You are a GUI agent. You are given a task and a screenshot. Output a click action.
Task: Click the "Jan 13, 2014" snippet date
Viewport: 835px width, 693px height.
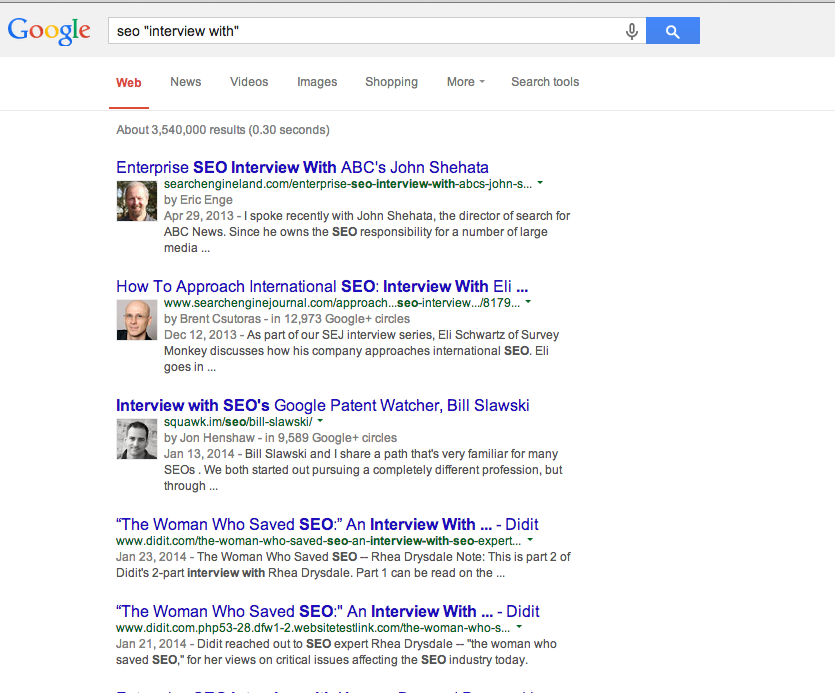coord(199,454)
